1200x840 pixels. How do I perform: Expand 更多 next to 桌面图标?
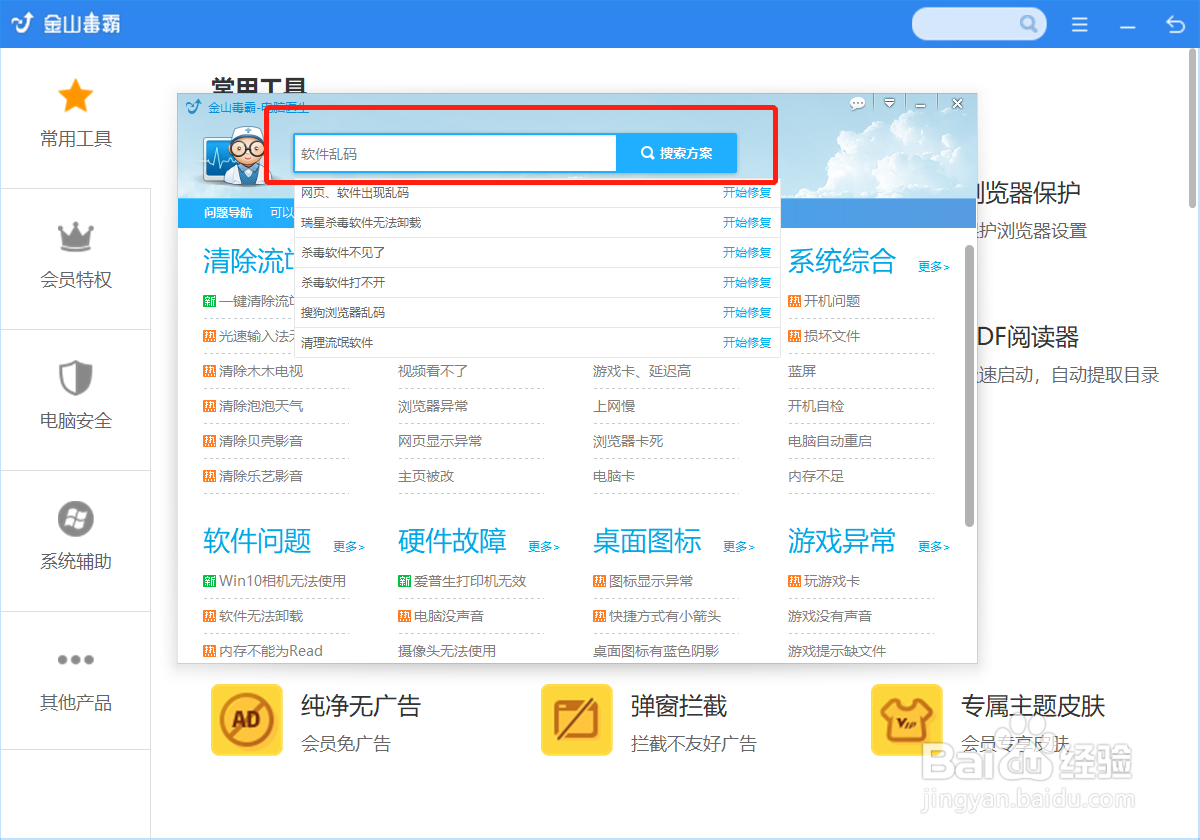tap(739, 547)
